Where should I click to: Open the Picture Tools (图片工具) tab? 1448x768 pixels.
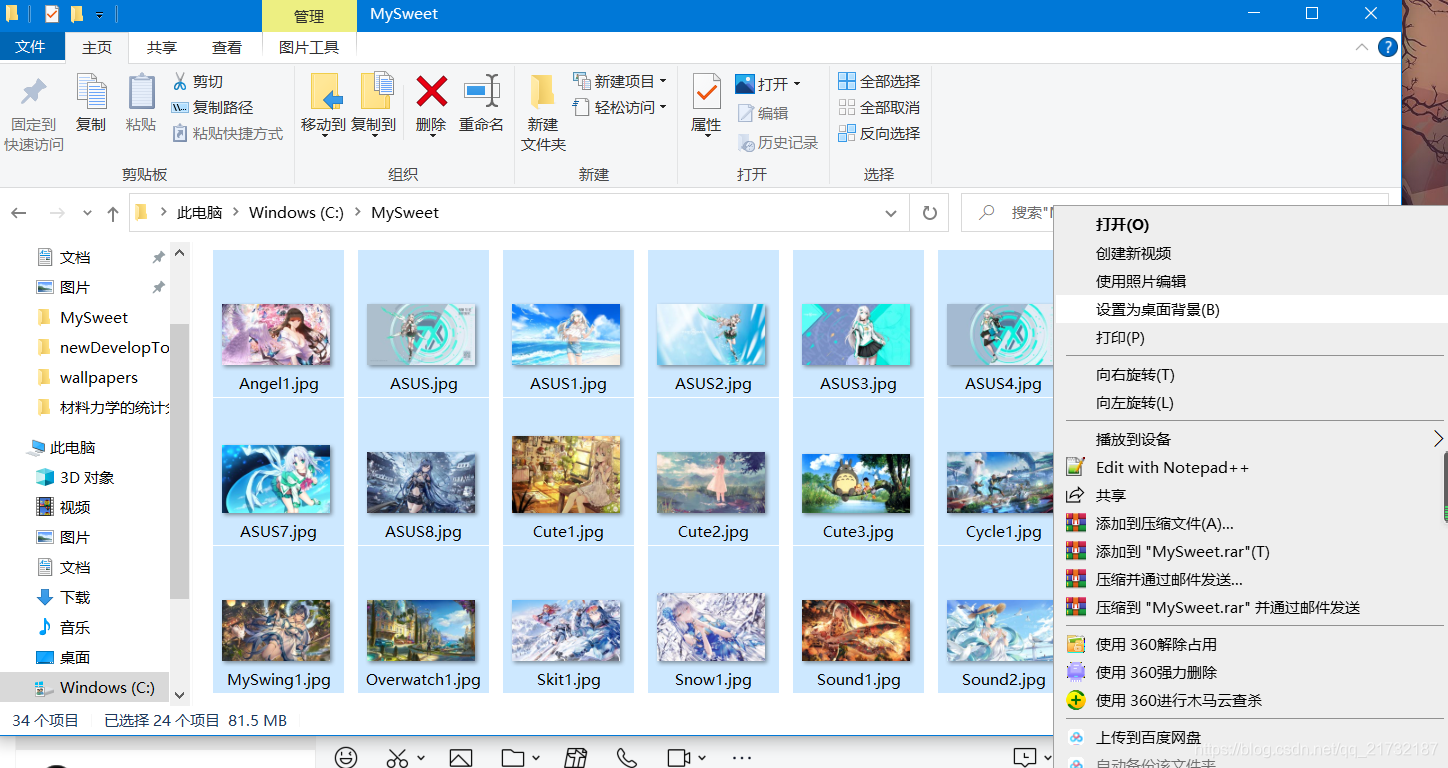click(309, 47)
